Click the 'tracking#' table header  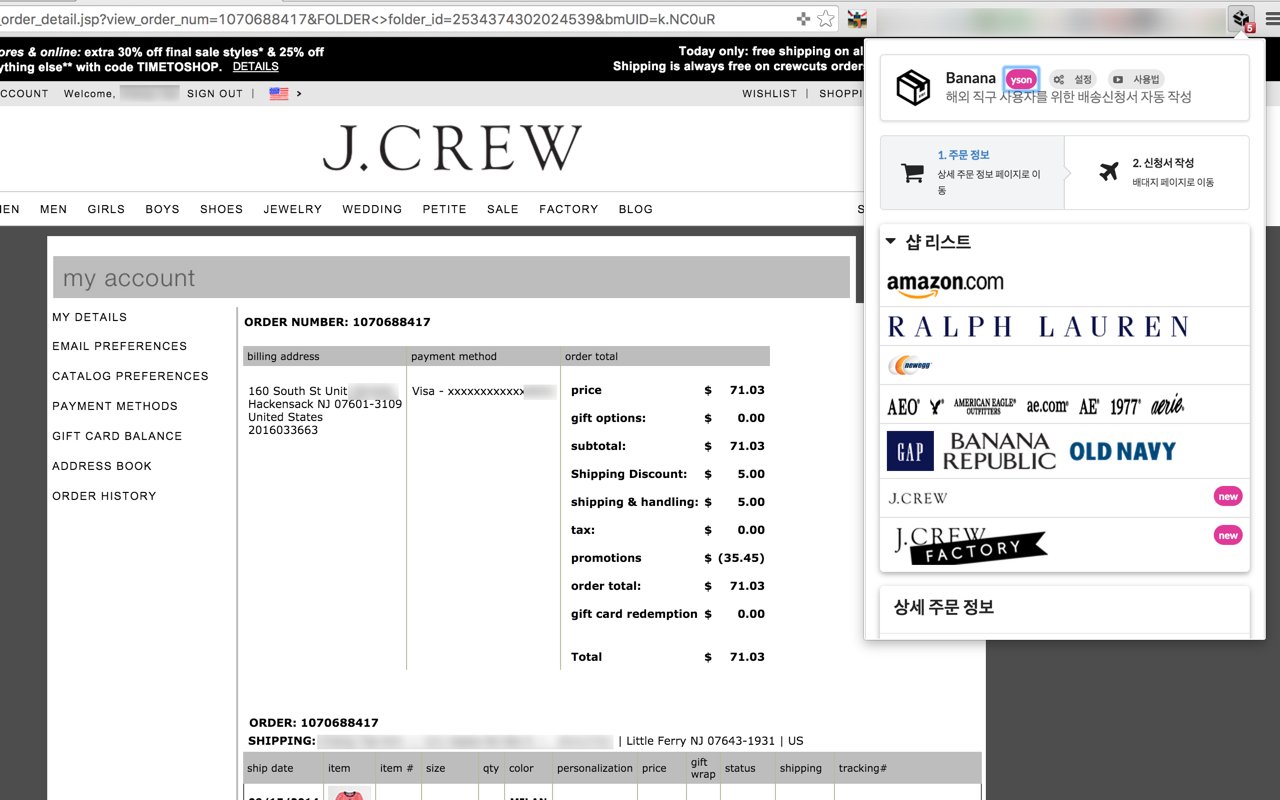tap(863, 768)
